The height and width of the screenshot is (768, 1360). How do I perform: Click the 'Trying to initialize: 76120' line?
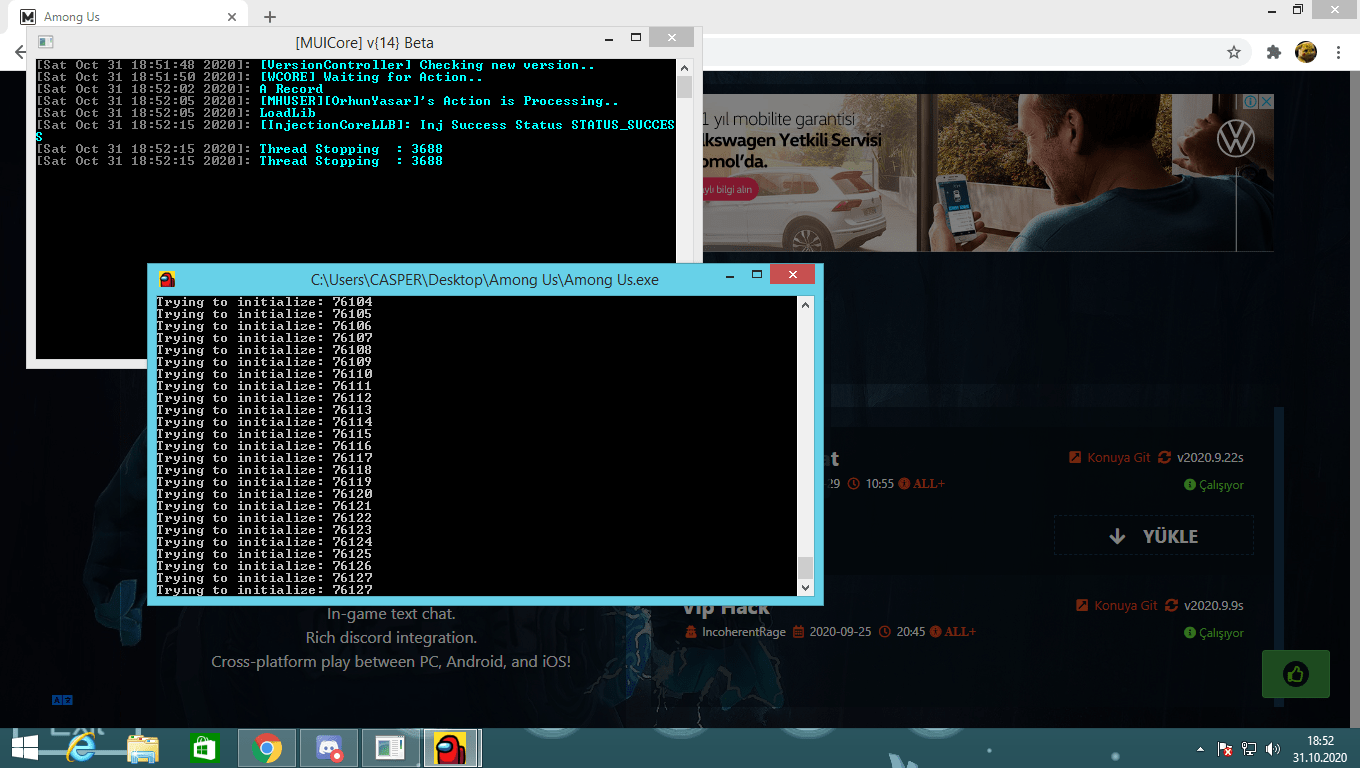(264, 494)
